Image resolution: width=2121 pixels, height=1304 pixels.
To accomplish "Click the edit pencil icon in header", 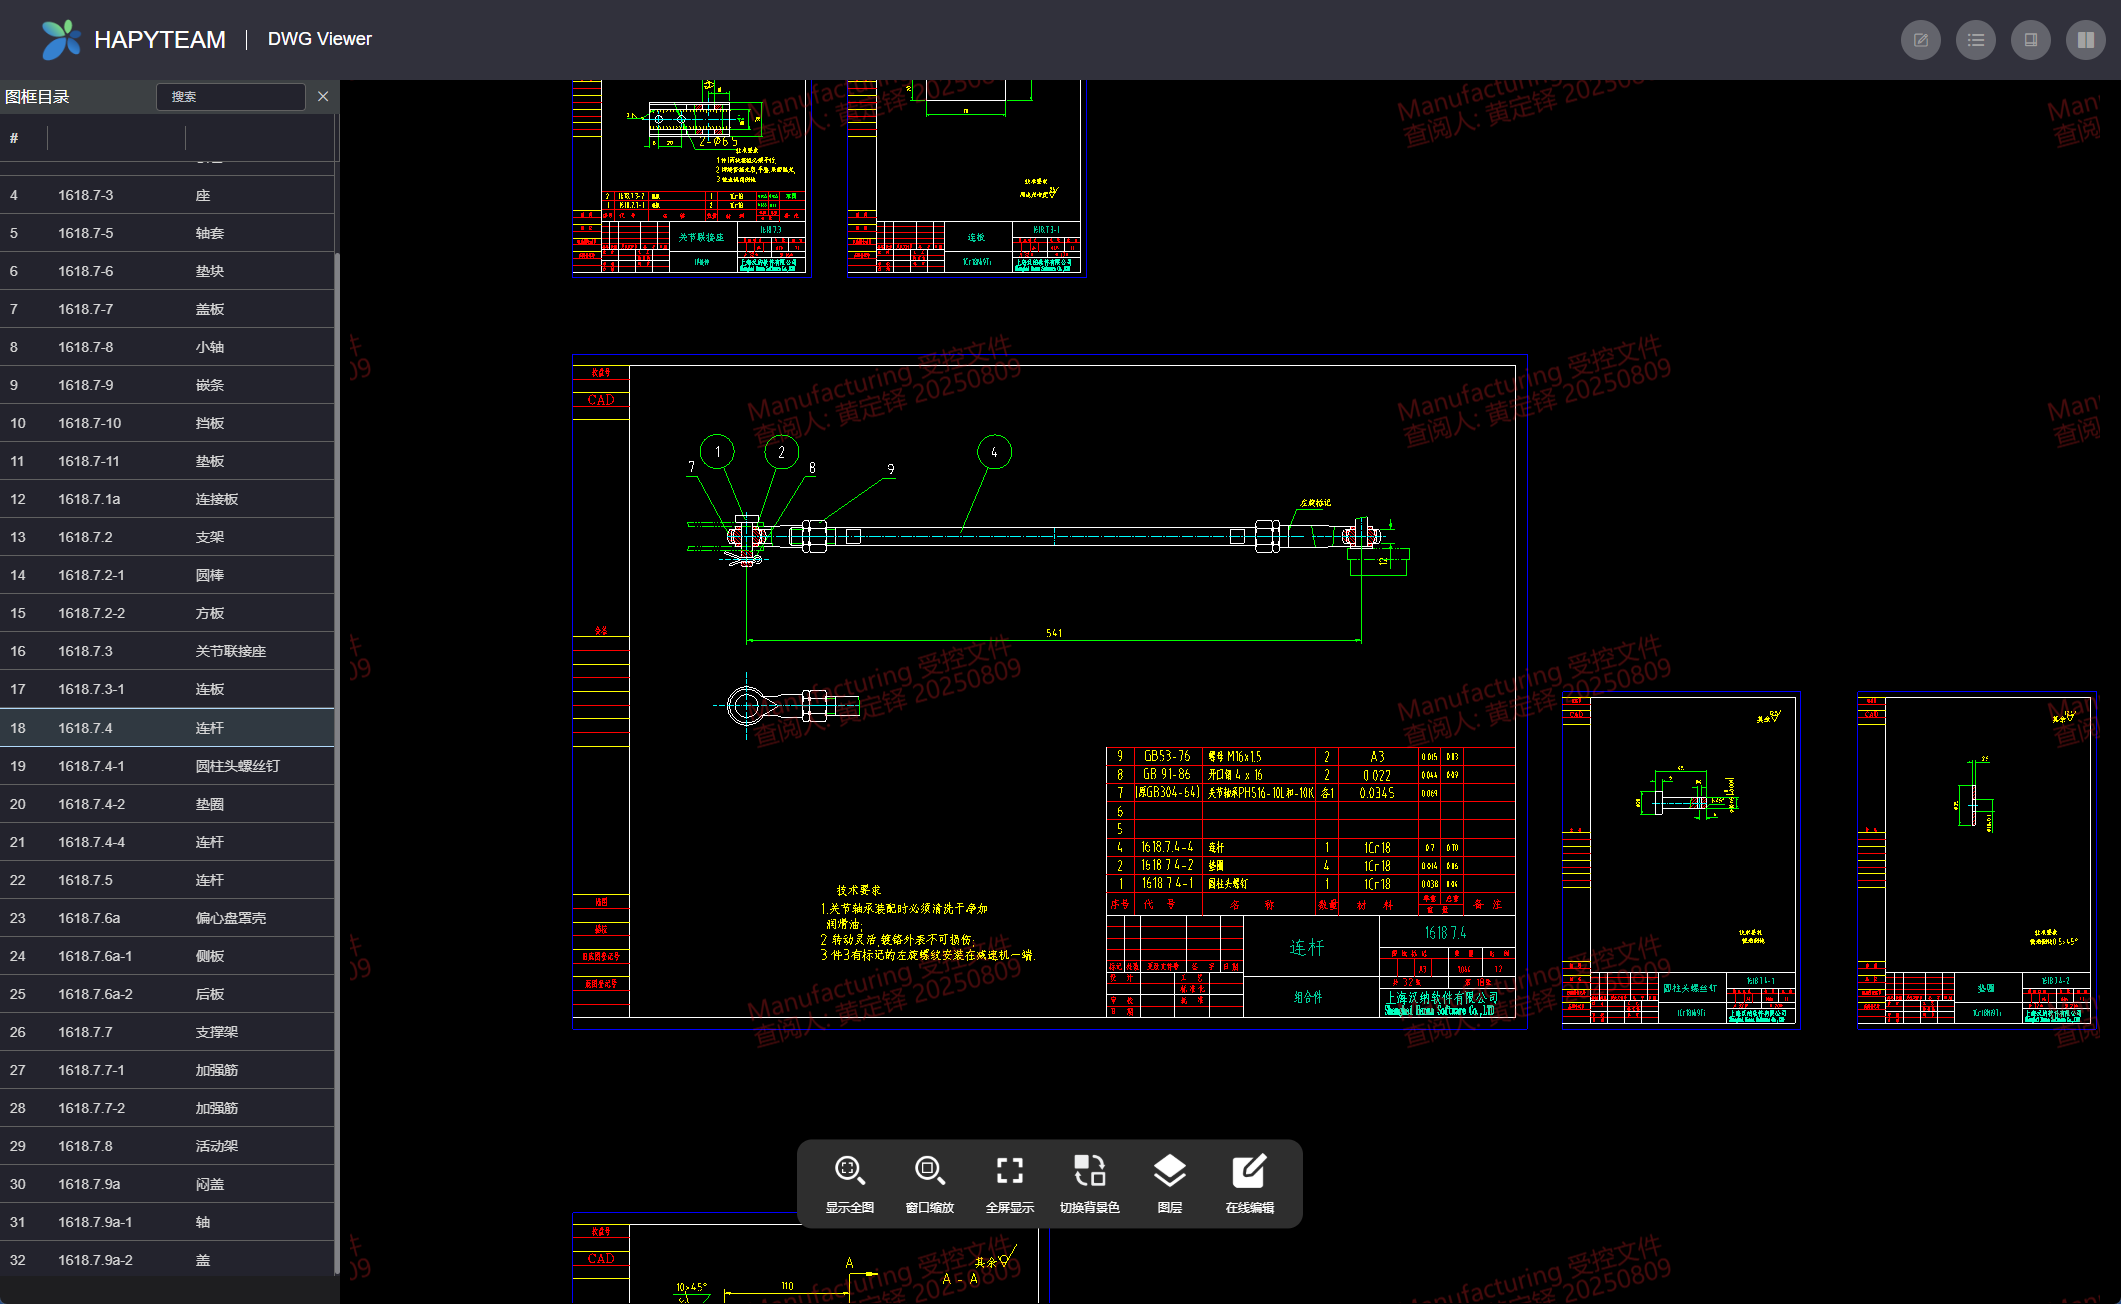I will (1920, 40).
